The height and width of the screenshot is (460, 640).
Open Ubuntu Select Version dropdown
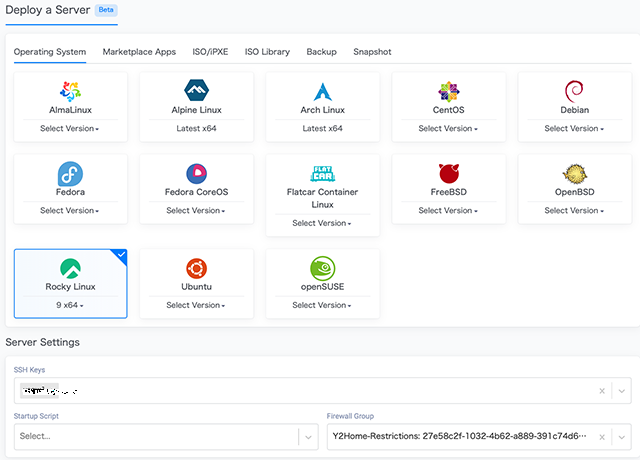click(196, 305)
